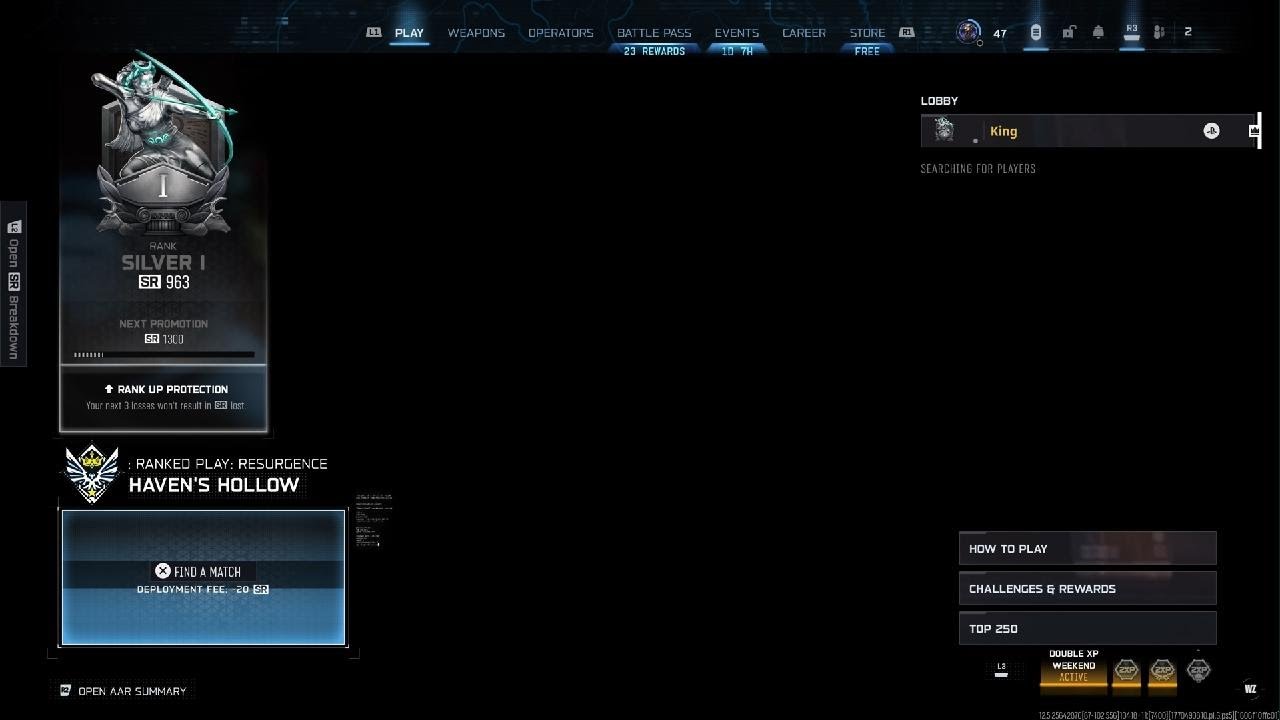This screenshot has height=720, width=1280.
Task: Click the PlayStation platform icon beside King
Action: point(1211,131)
